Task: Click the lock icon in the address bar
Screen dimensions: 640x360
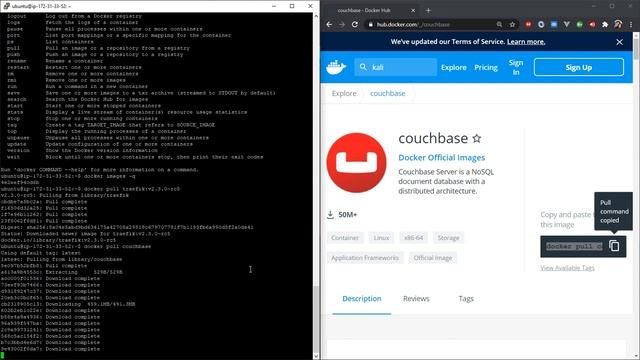Action: [x=371, y=24]
